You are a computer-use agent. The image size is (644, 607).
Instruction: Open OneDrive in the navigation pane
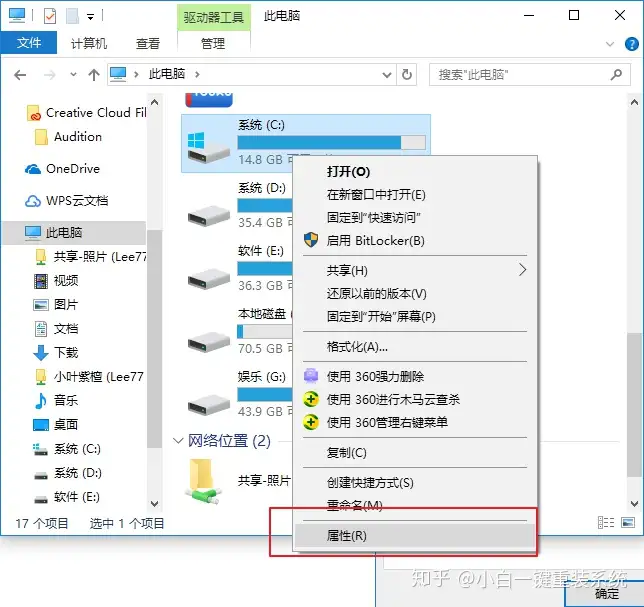[62, 169]
